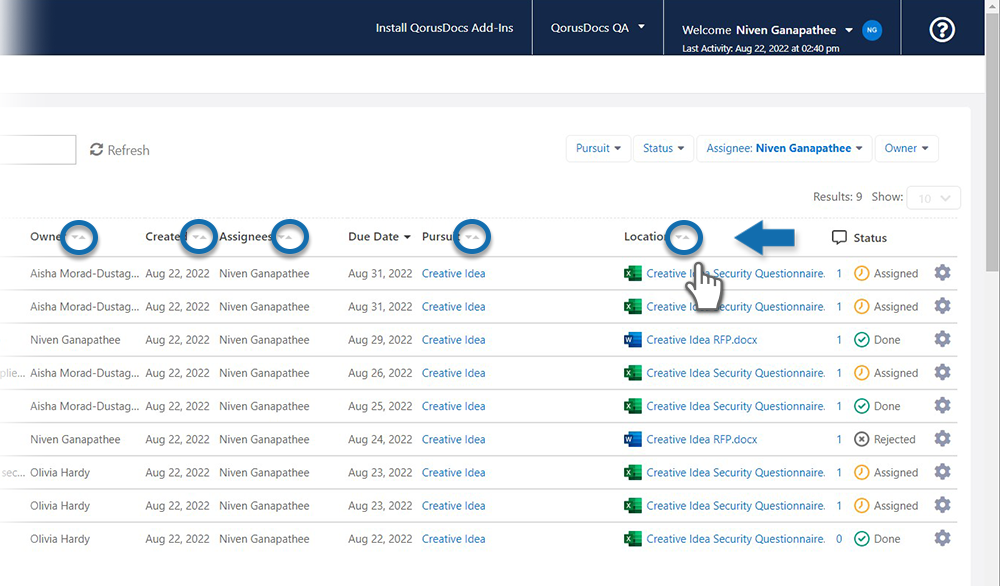Expand the Assignee: Niven Ganapathee filter
This screenshot has width=1000, height=586.
coord(784,148)
